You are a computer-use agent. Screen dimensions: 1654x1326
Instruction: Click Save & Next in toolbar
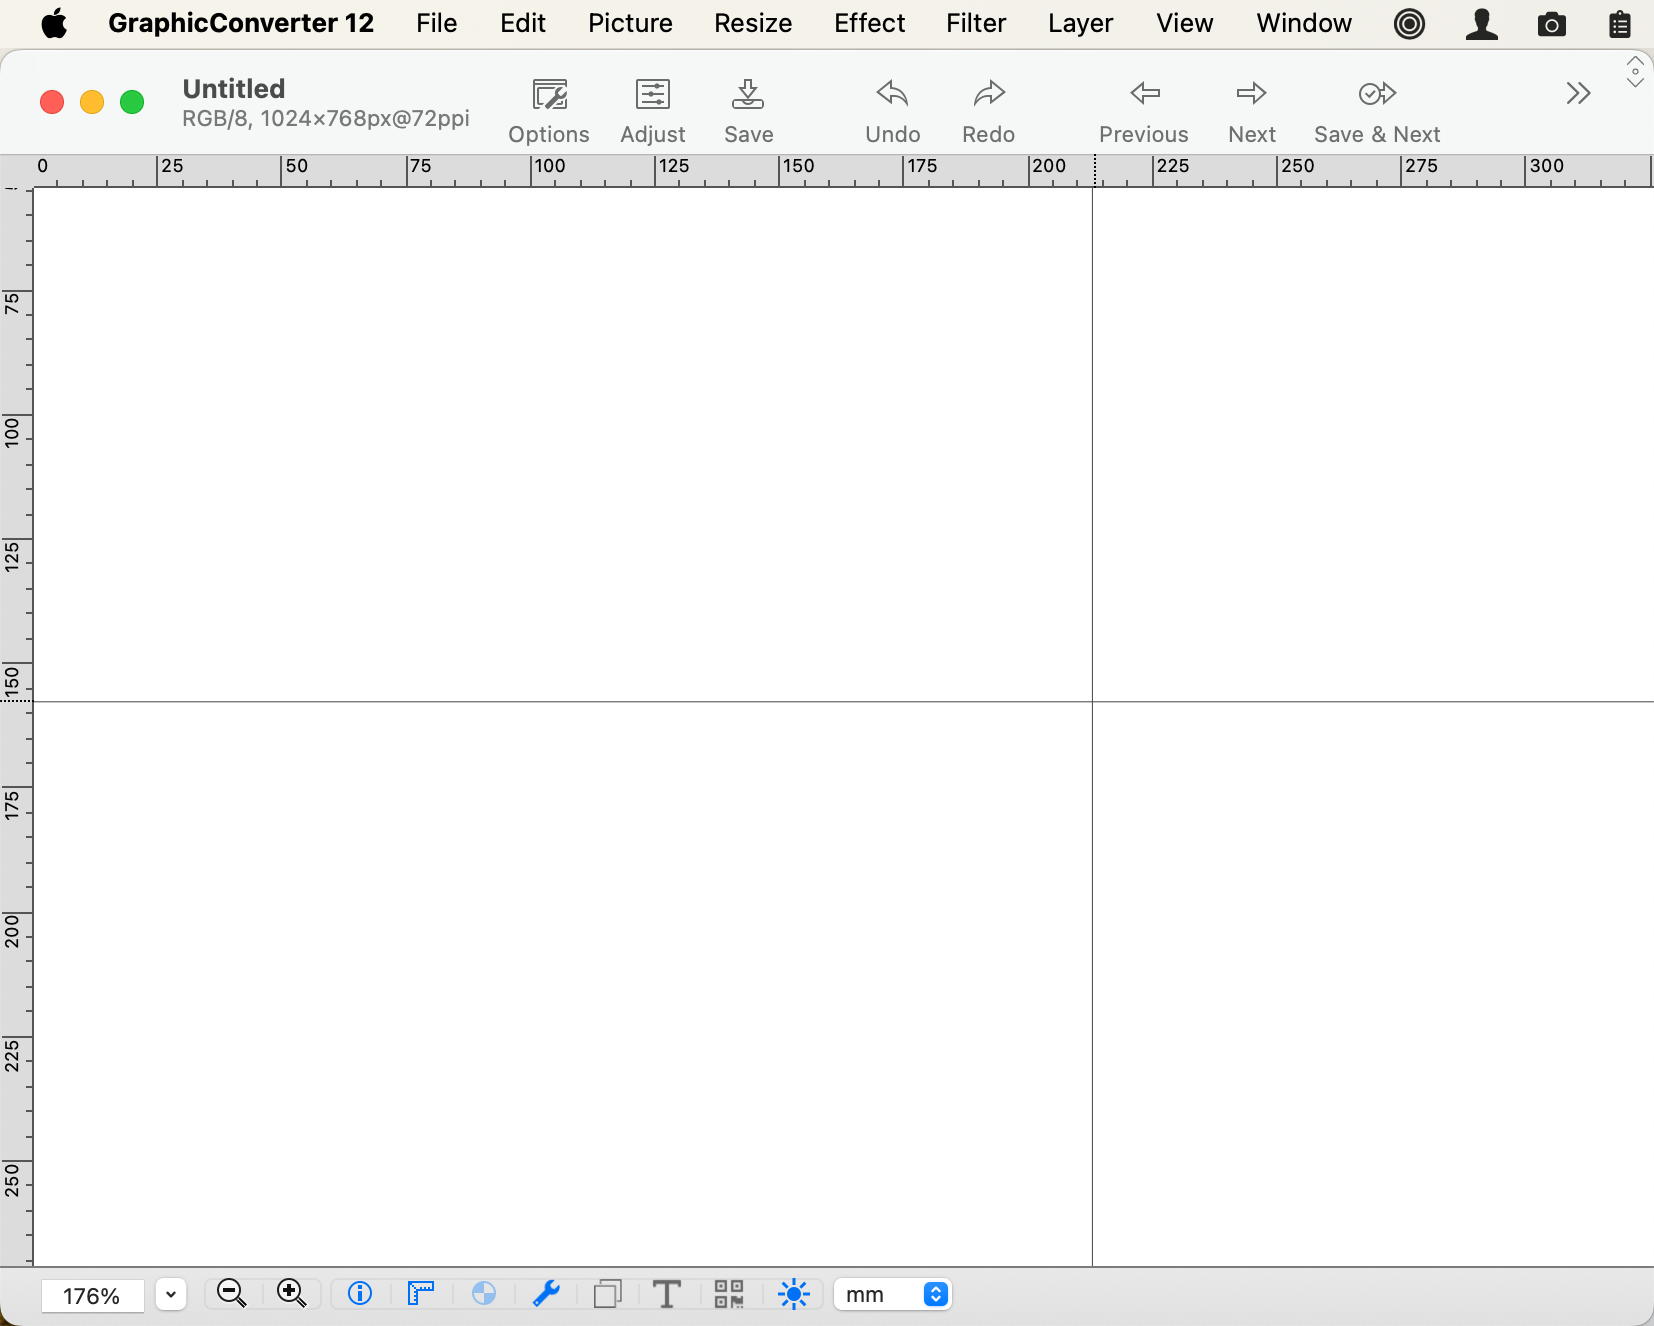1377,111
